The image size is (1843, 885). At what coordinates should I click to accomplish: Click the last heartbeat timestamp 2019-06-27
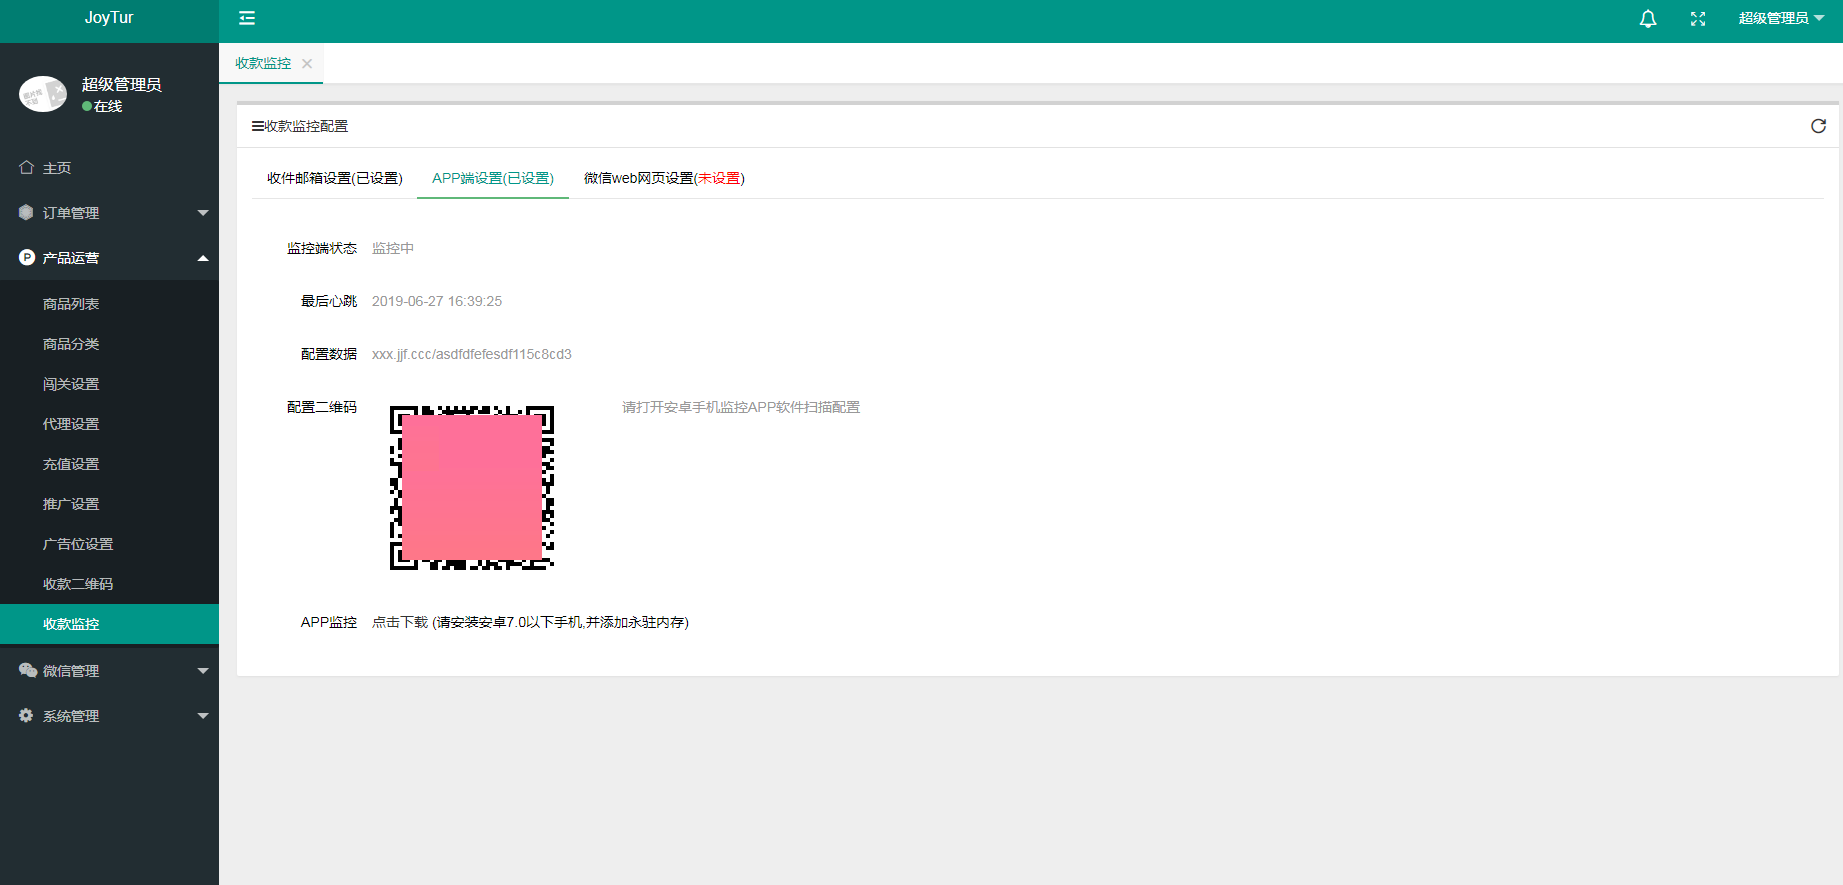[437, 301]
